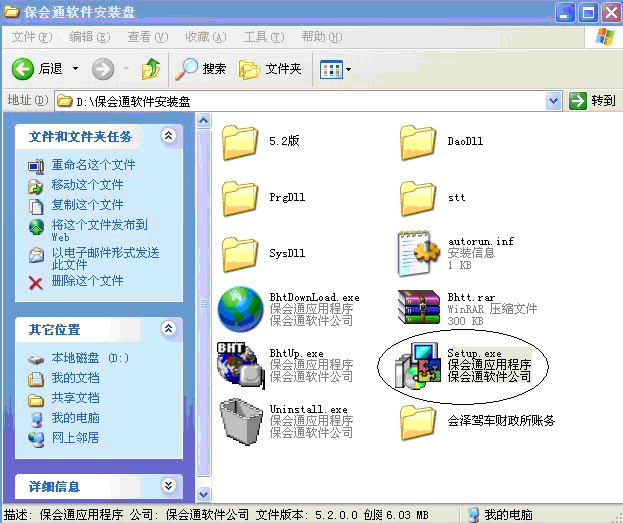Screen dimensions: 623x523
Task: Click the email envelope task icon
Action: (36, 255)
